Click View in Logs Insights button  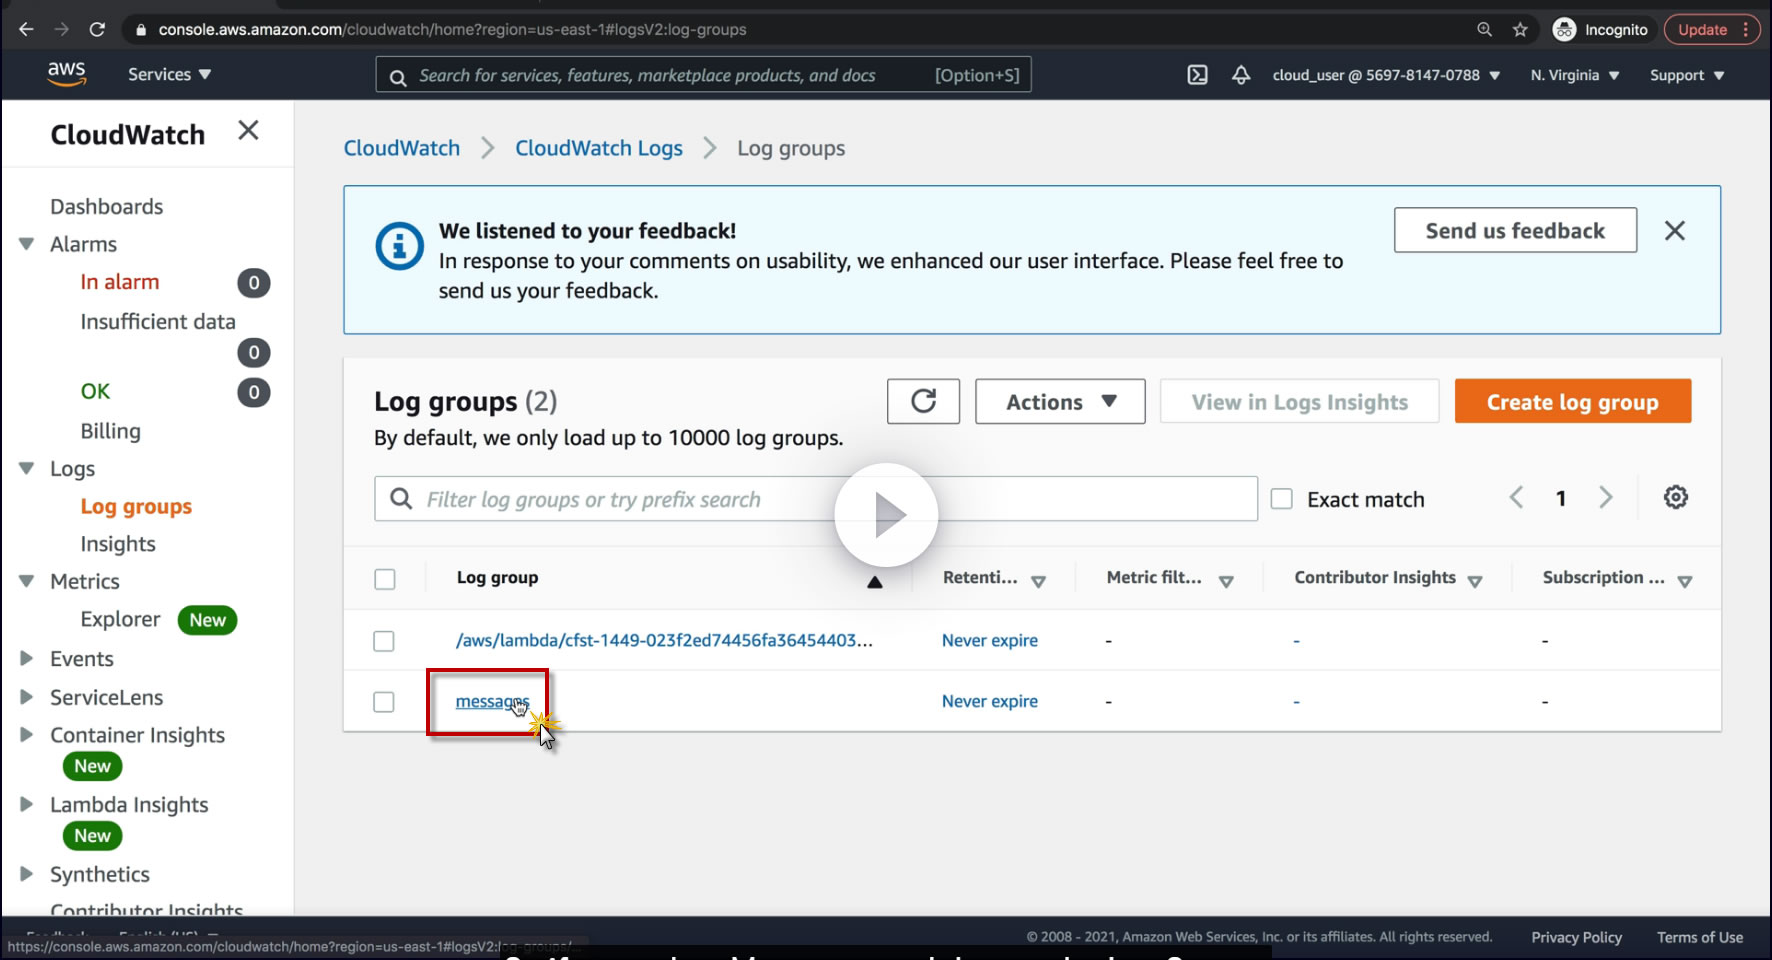1299,401
